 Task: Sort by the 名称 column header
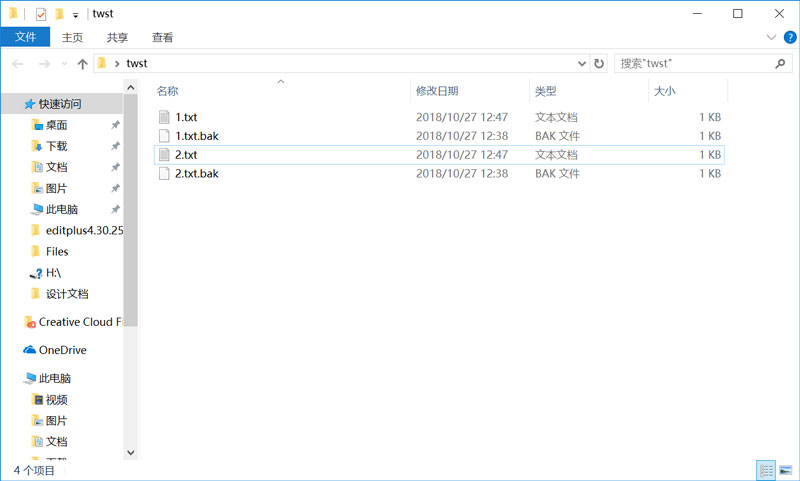coord(167,91)
